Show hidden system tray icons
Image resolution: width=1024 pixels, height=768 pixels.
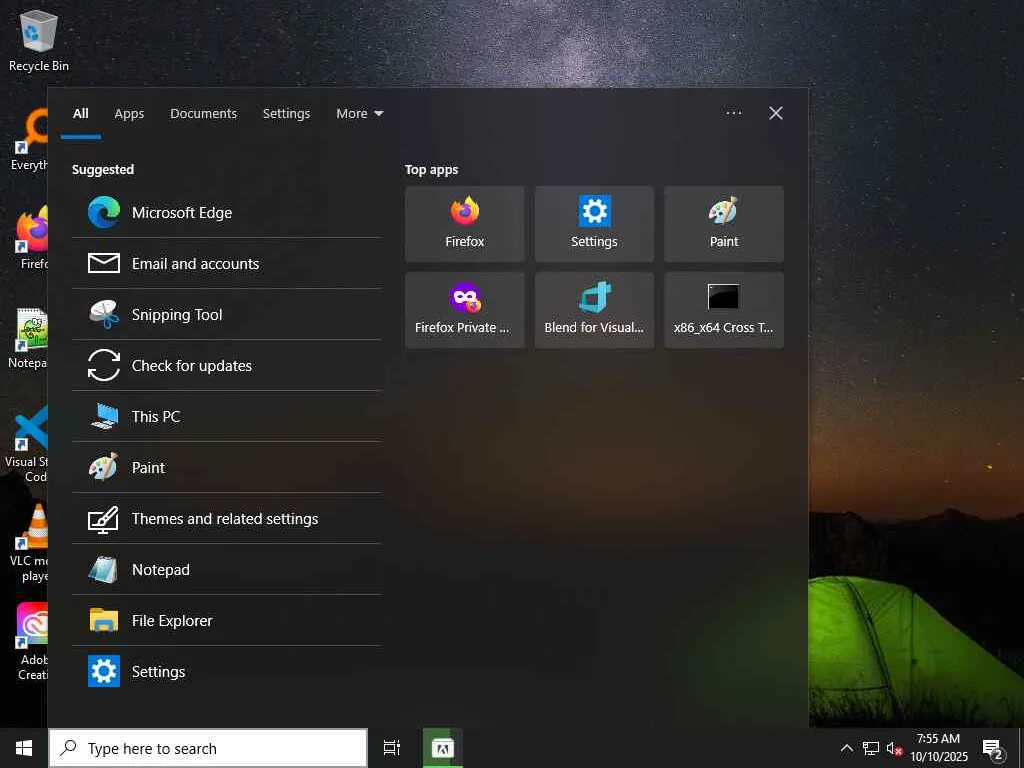pos(846,748)
